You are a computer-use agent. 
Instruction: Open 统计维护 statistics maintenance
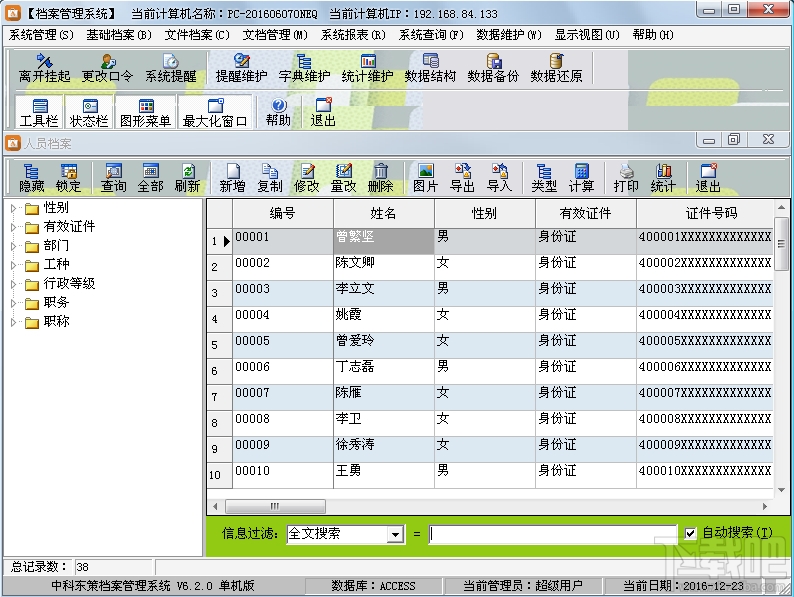point(367,68)
